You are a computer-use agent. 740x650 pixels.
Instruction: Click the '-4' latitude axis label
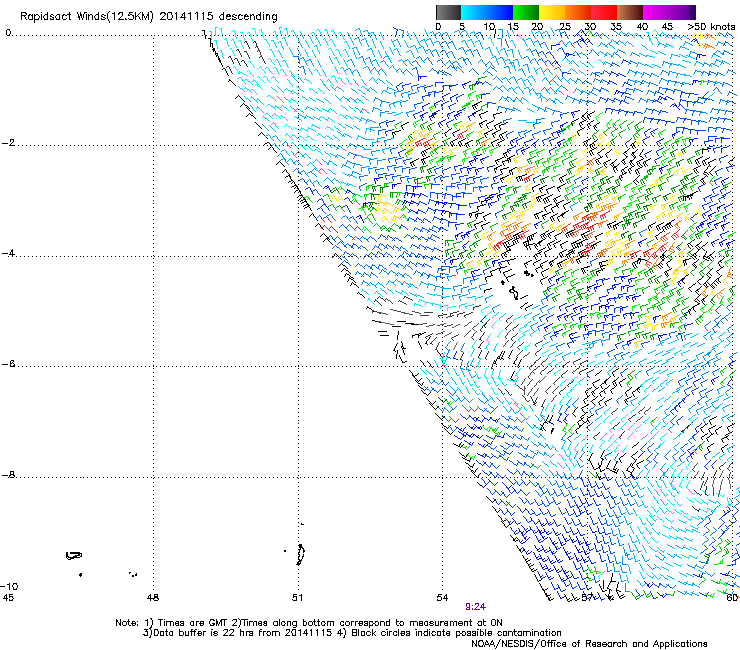tap(8, 253)
